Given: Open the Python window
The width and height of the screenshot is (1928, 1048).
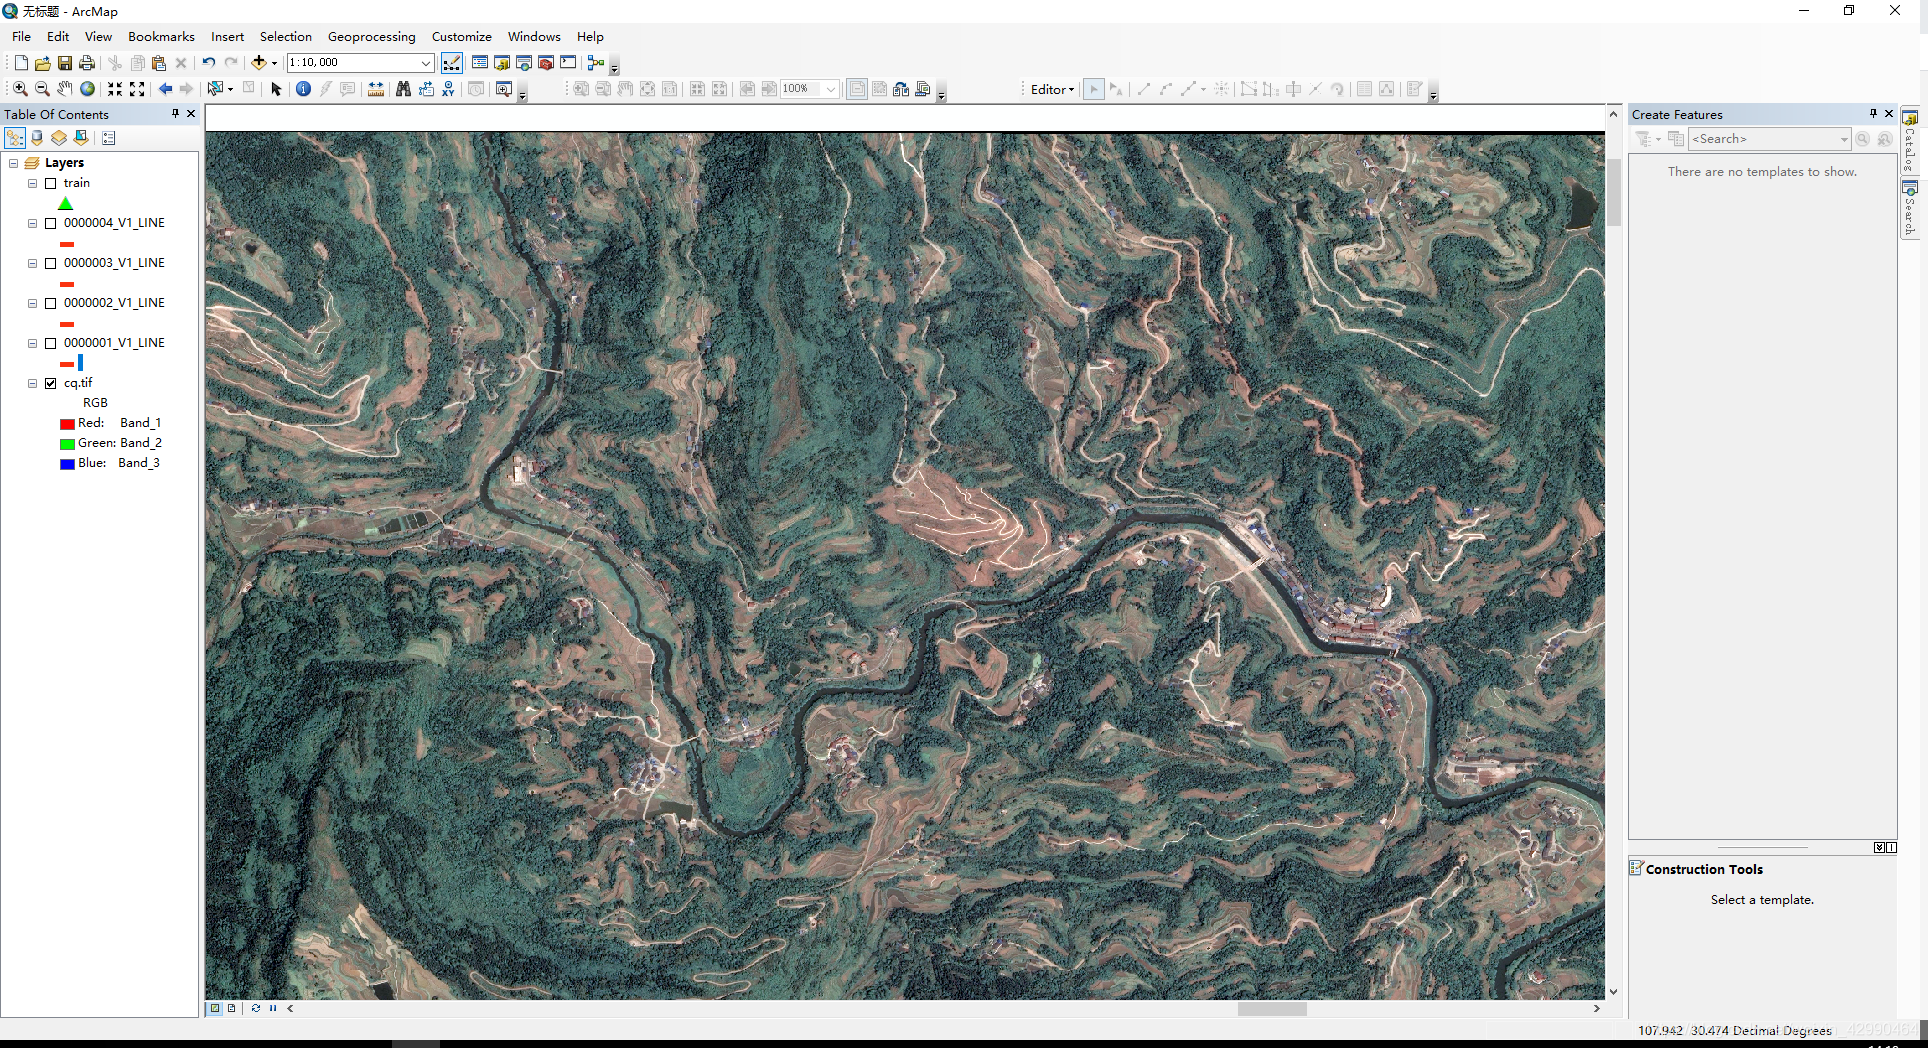Looking at the screenshot, I should [568, 63].
